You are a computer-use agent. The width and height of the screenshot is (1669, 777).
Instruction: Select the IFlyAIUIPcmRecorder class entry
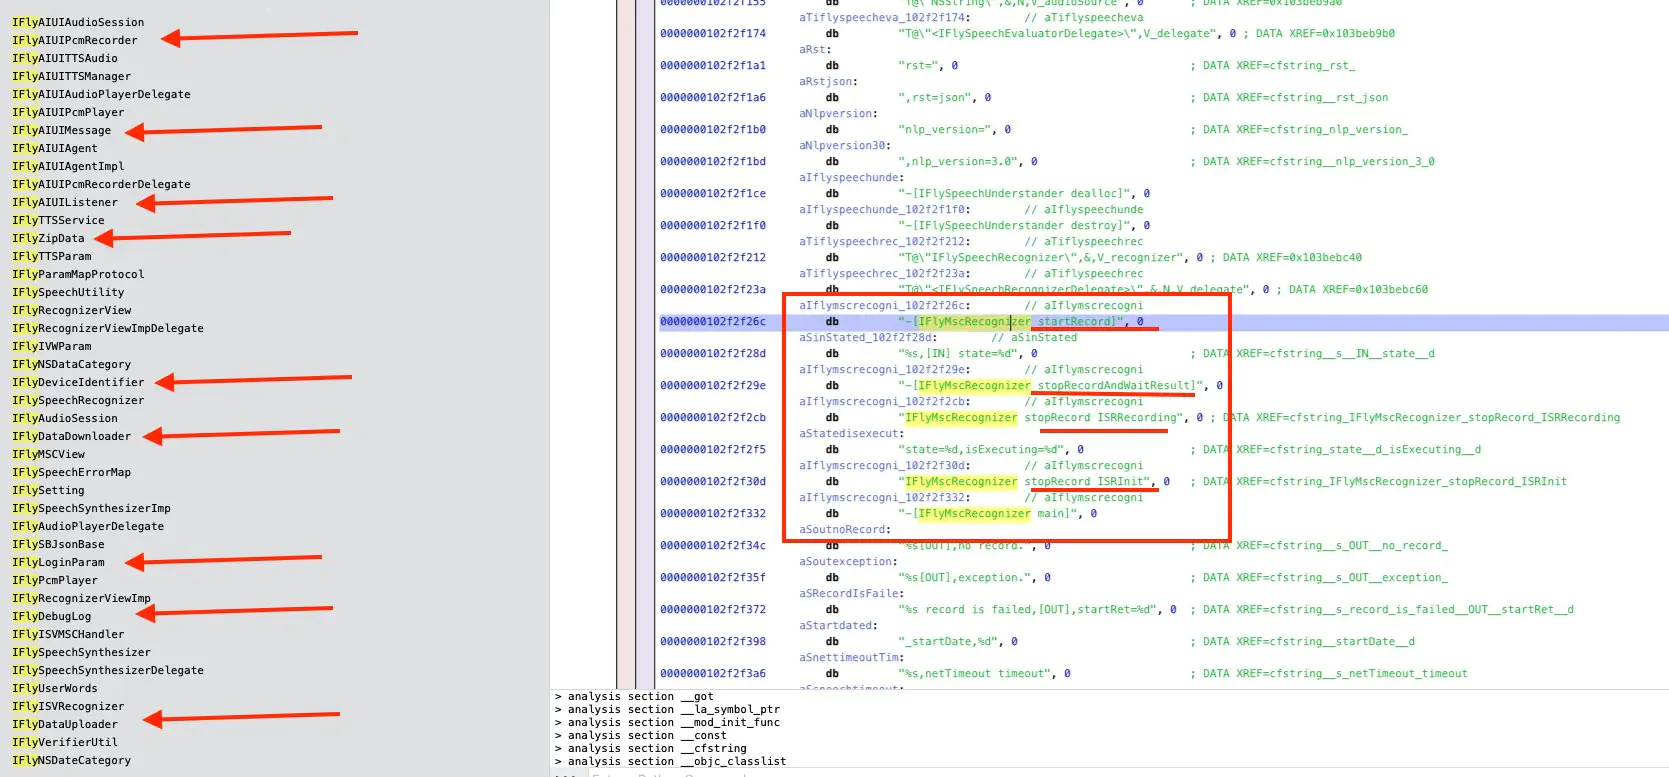tap(75, 40)
